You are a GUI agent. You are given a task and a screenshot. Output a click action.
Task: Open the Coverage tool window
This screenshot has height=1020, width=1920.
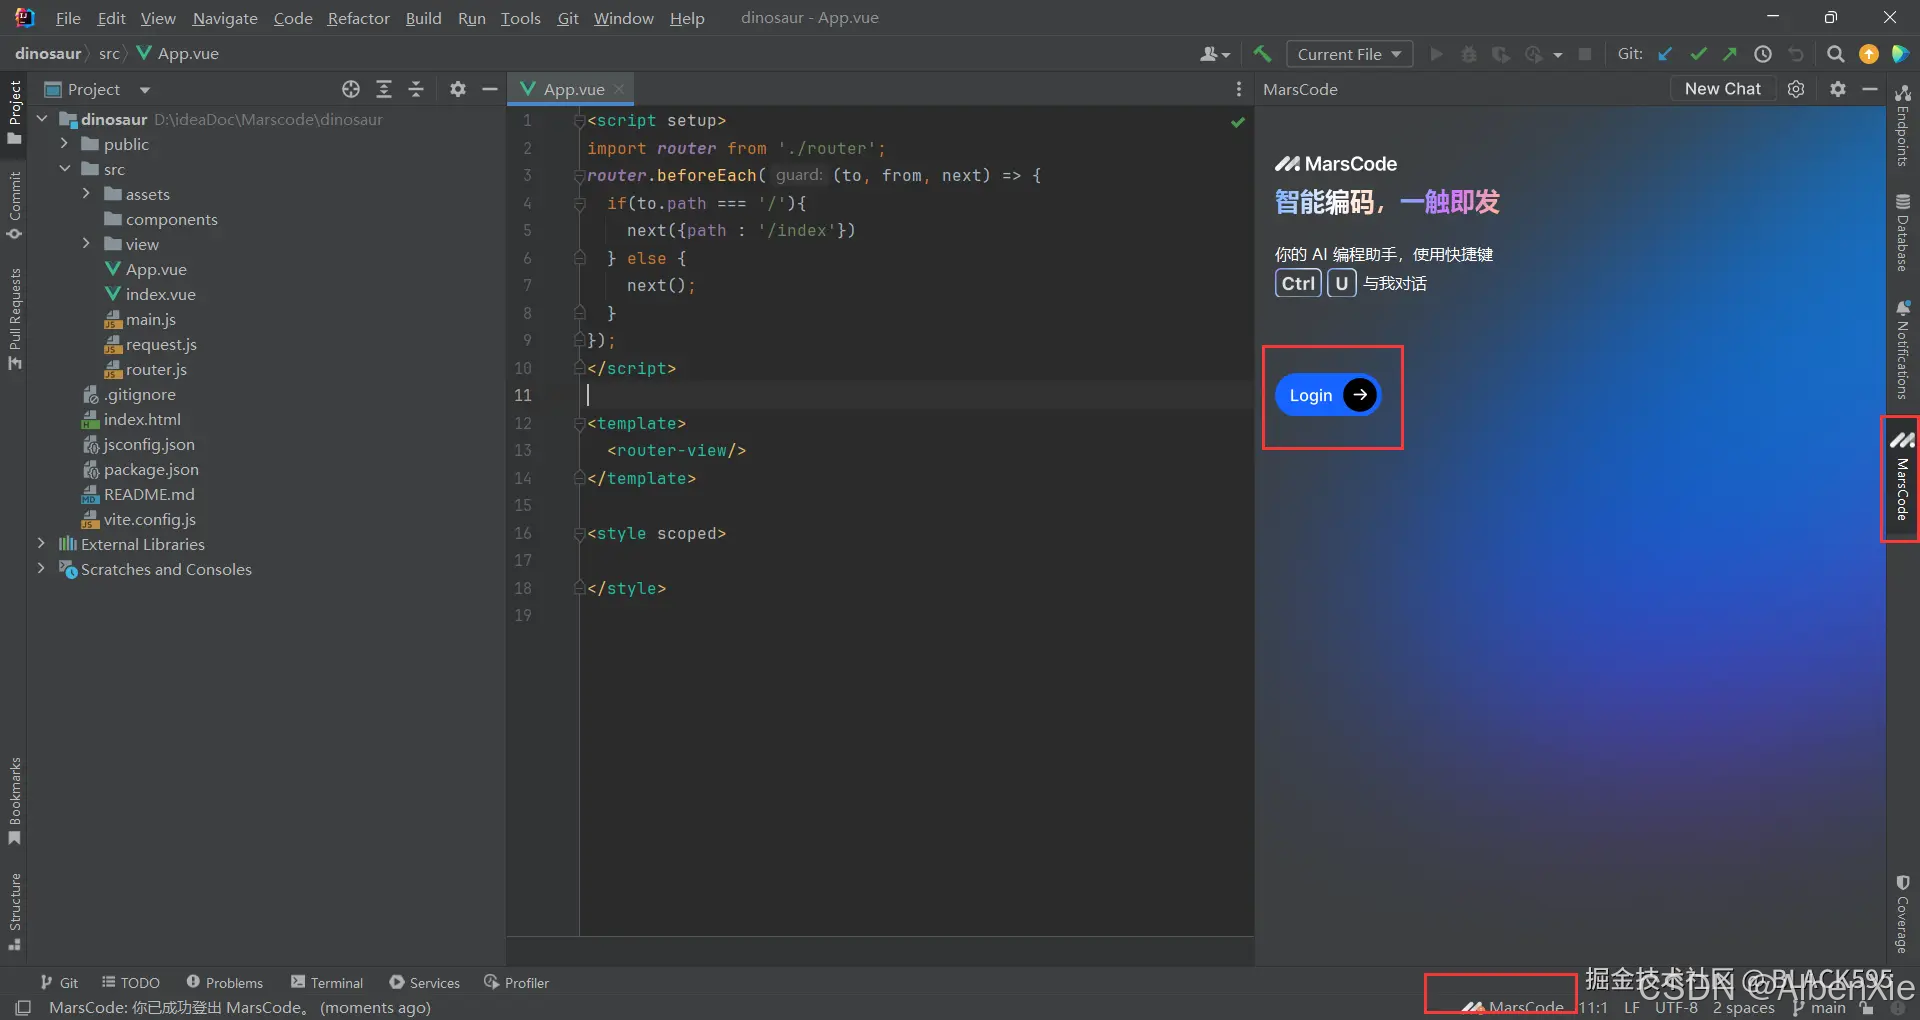pyautogui.click(x=1902, y=914)
